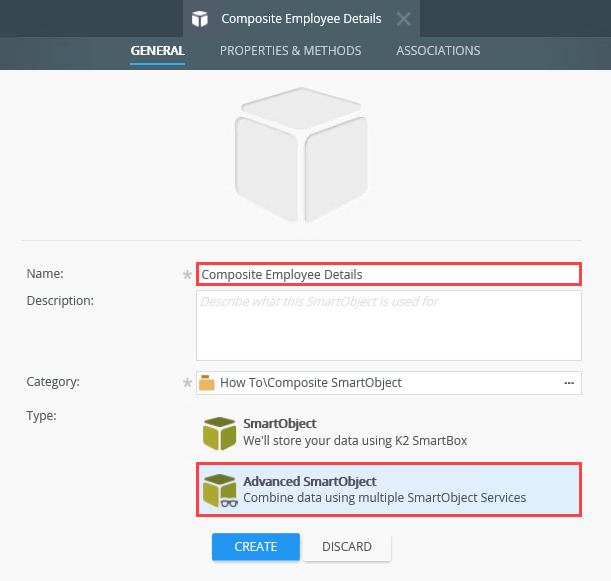Viewport: 611px width, 581px height.
Task: Click the folder icon in Category field
Action: pyautogui.click(x=207, y=383)
